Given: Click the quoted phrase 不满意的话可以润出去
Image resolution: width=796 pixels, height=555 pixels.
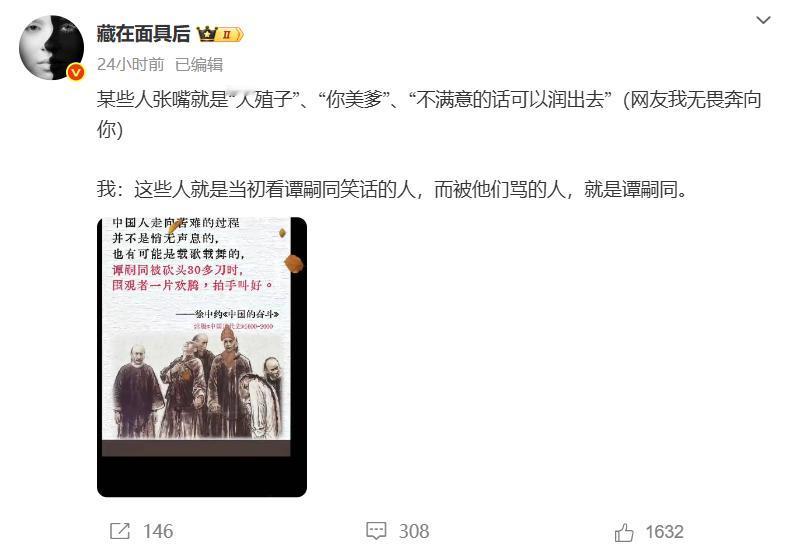Looking at the screenshot, I should tap(509, 100).
